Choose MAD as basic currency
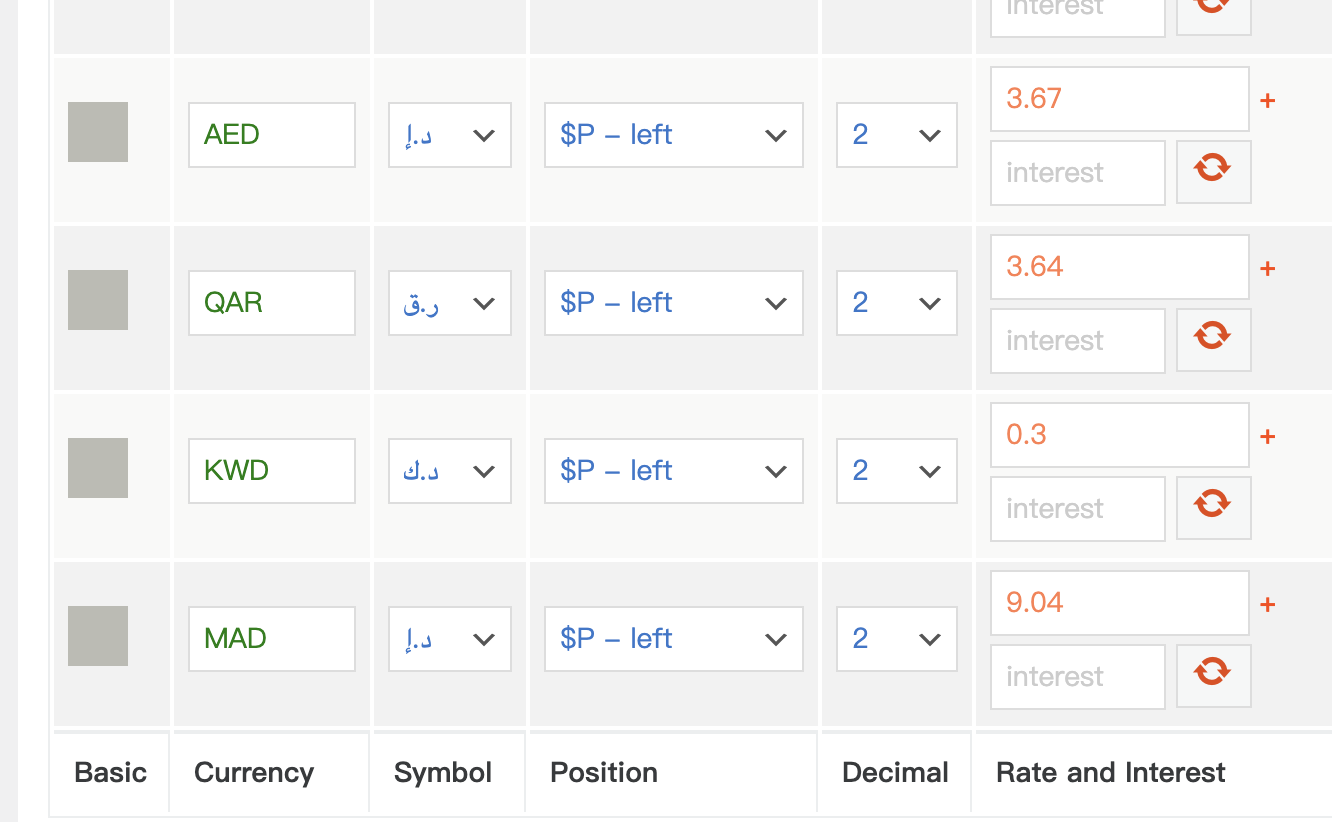 [x=98, y=636]
